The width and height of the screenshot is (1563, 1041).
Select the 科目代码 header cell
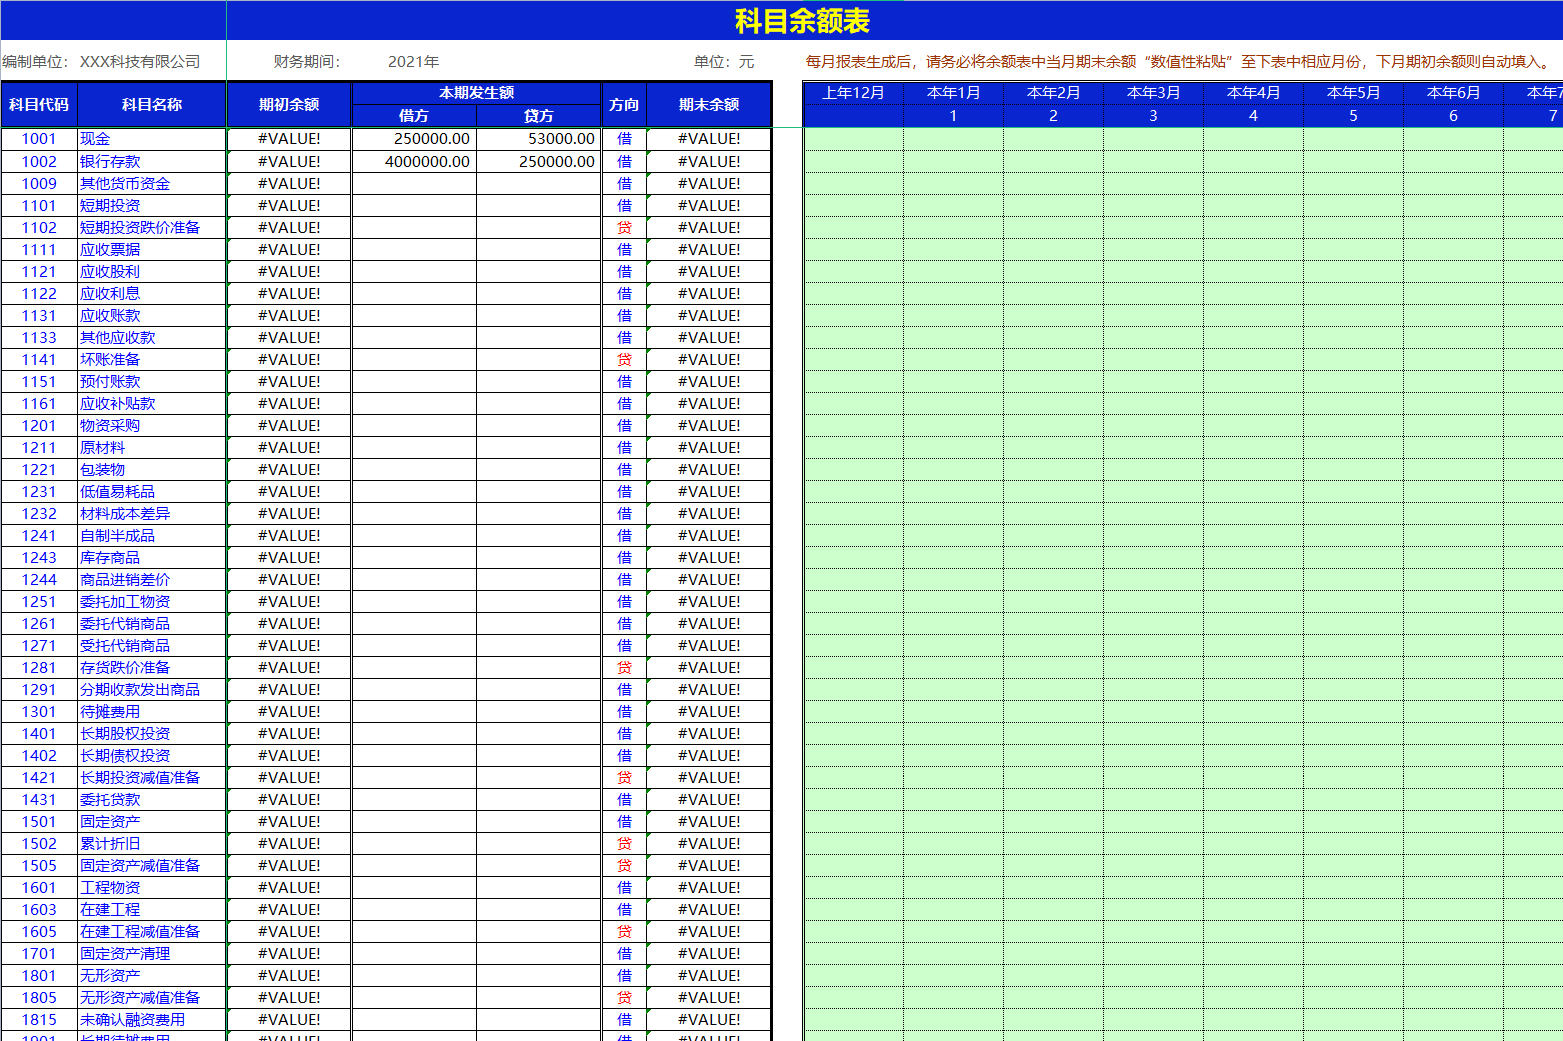39,104
